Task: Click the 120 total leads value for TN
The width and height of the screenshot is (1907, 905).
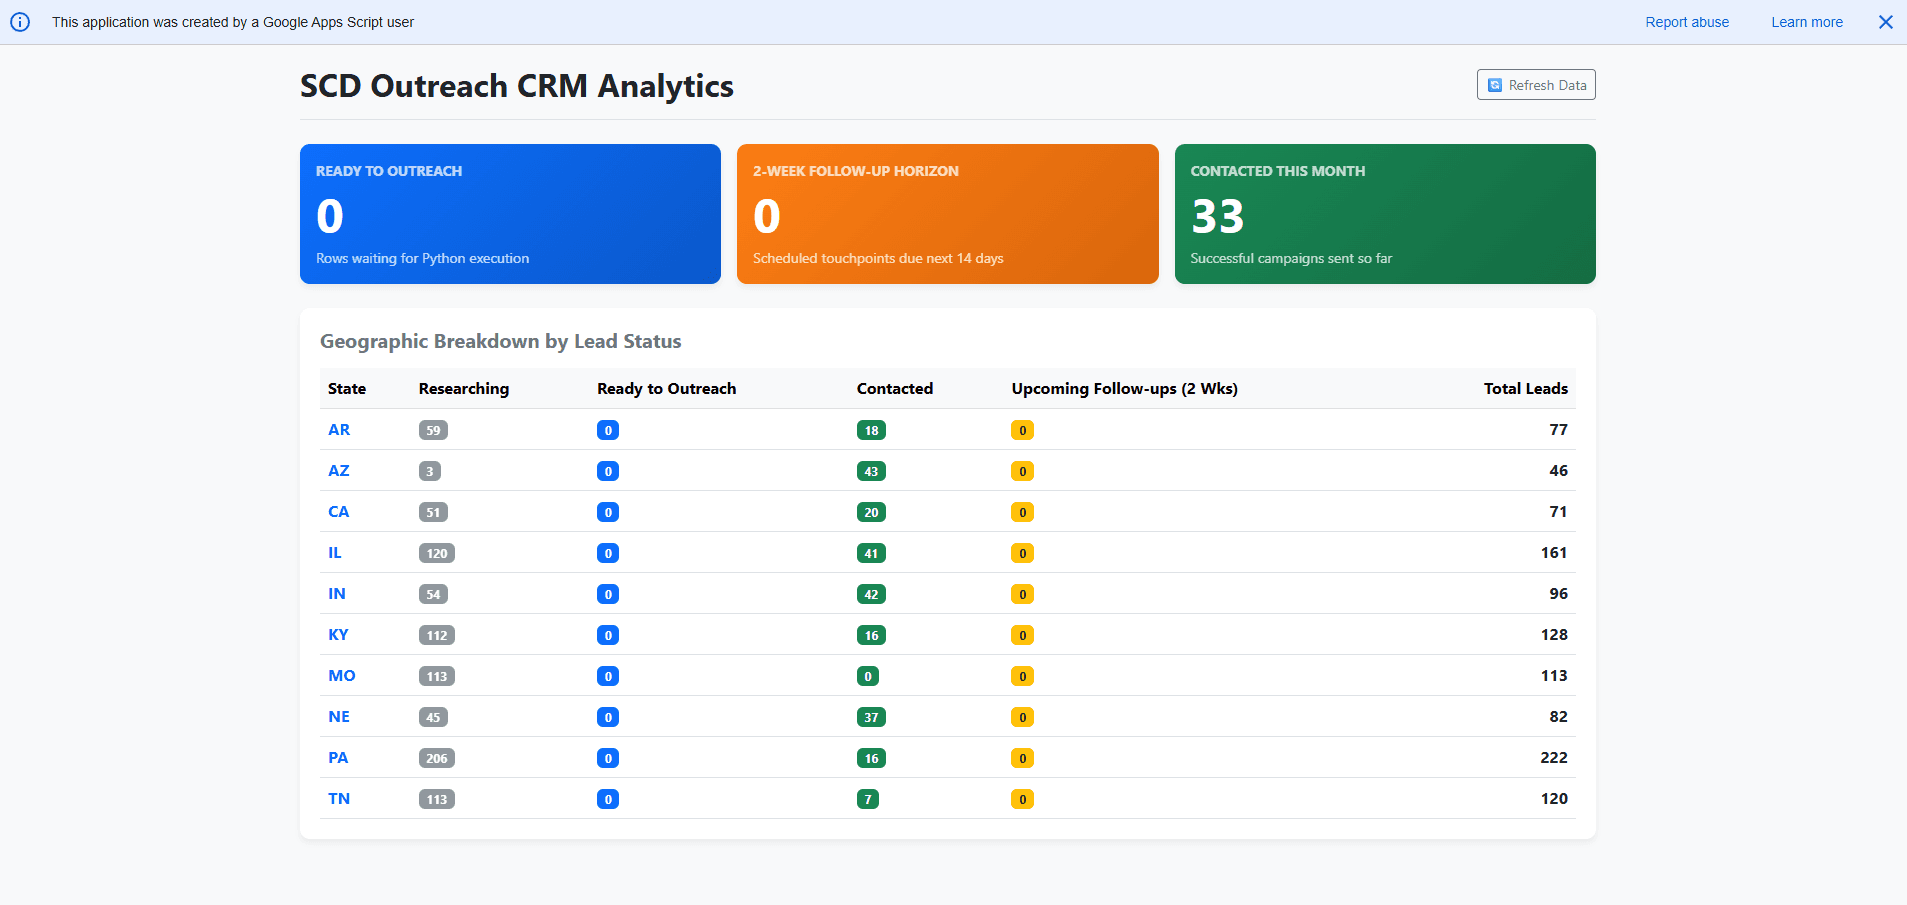Action: click(1554, 799)
